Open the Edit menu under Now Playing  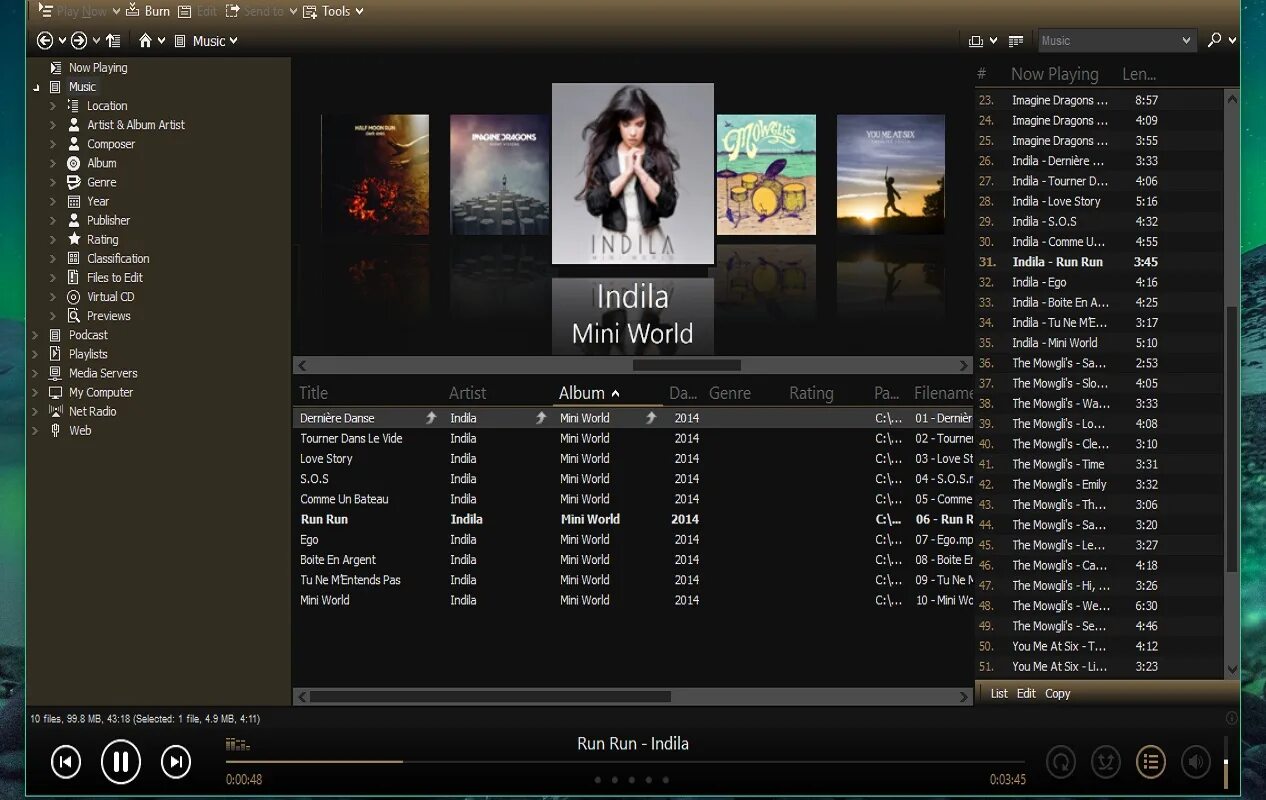pyautogui.click(x=1026, y=693)
